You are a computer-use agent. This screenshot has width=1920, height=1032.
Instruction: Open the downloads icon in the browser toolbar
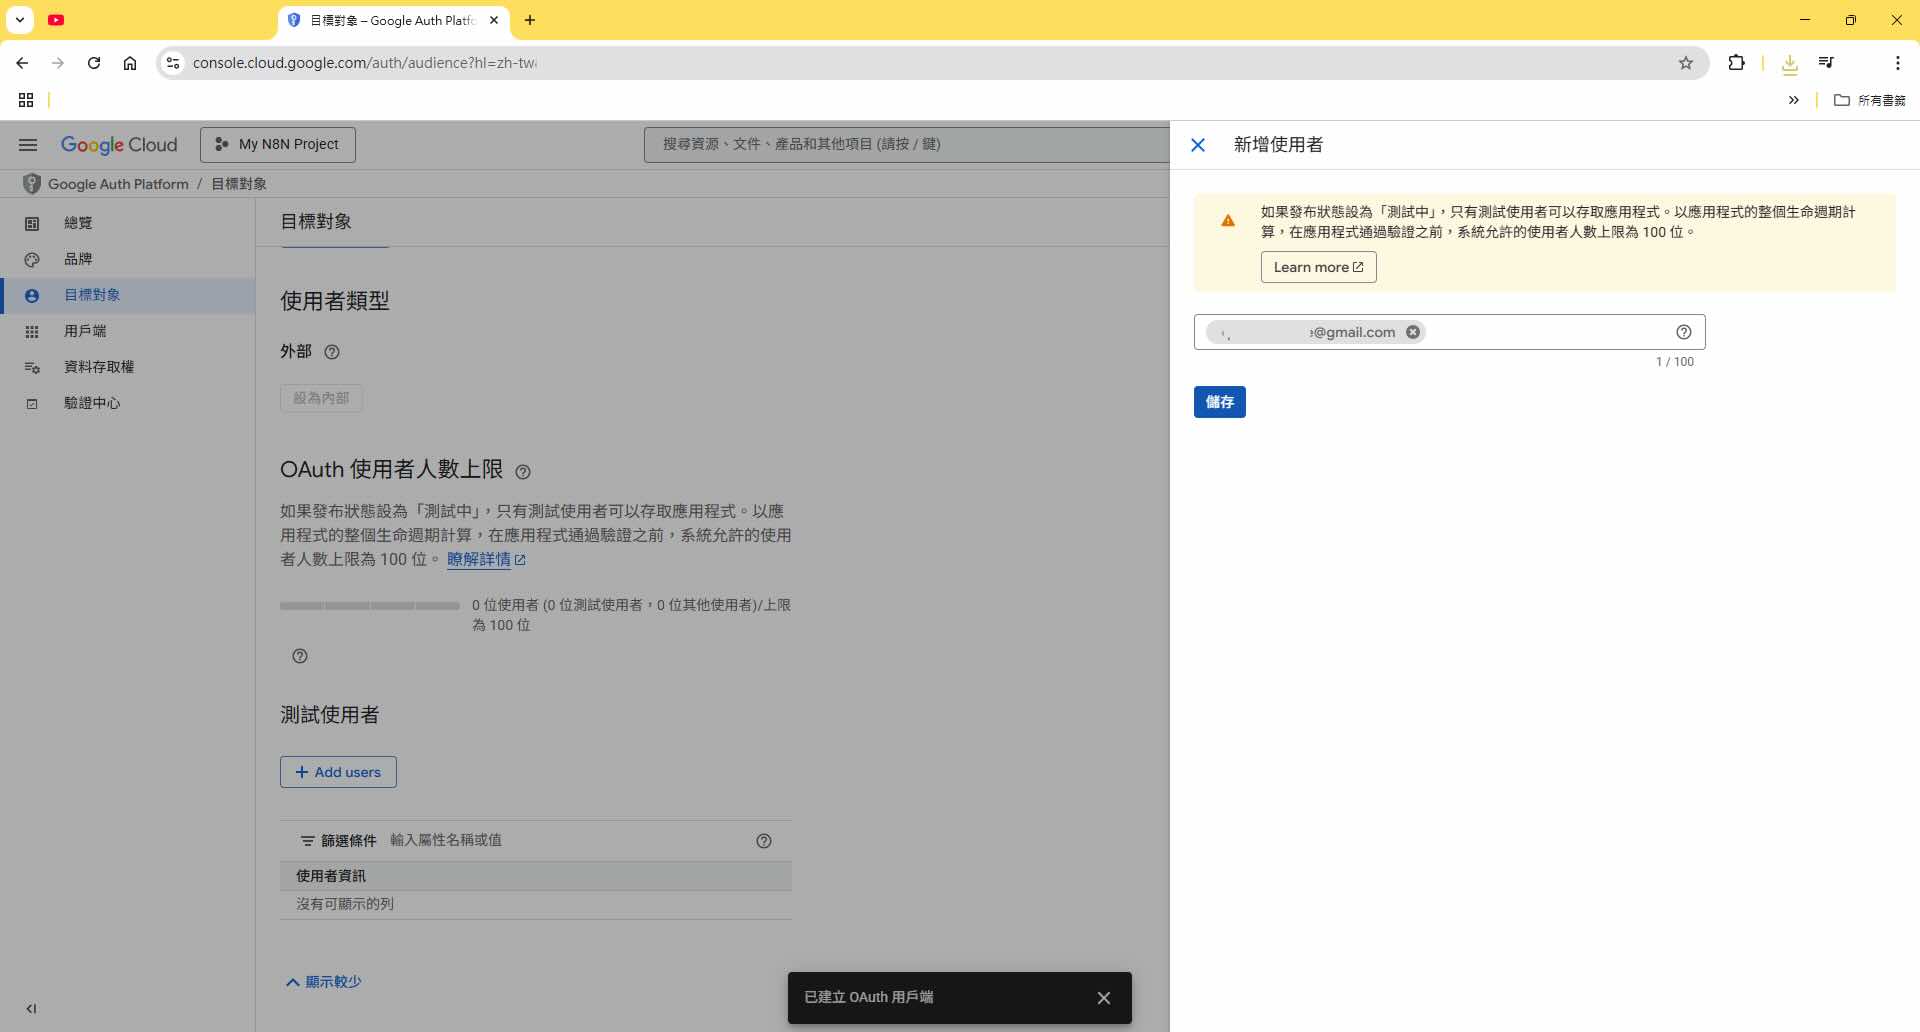coord(1789,63)
